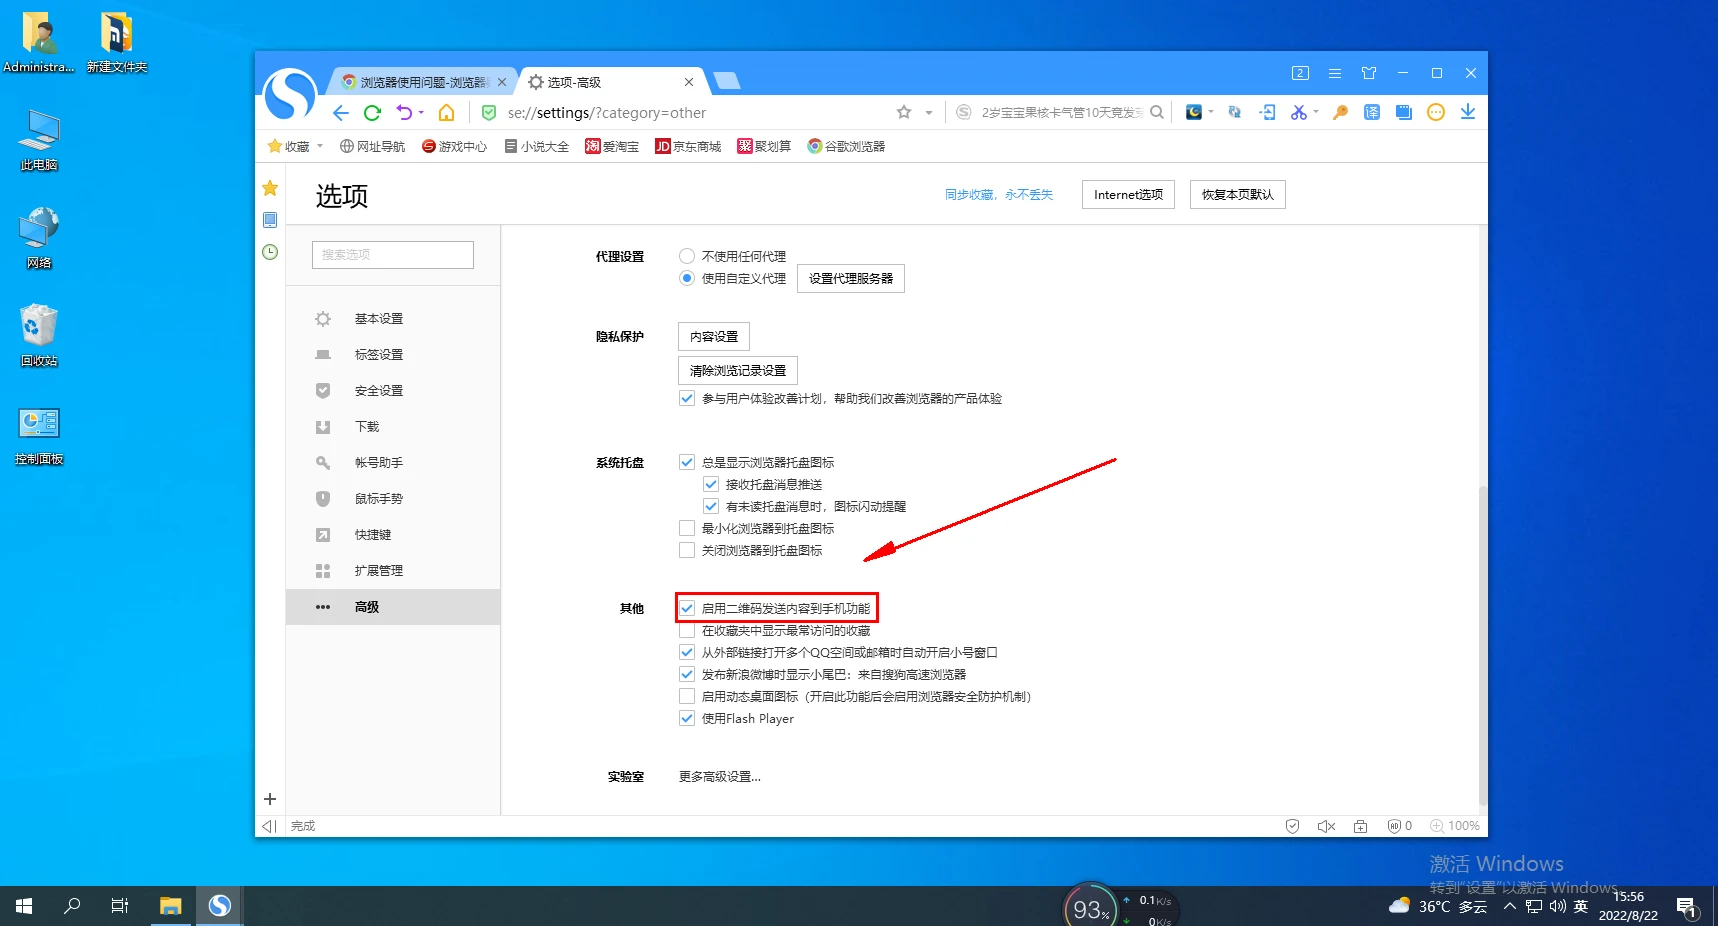Image resolution: width=1718 pixels, height=926 pixels.
Task: Open the home page icon
Action: coord(447,113)
